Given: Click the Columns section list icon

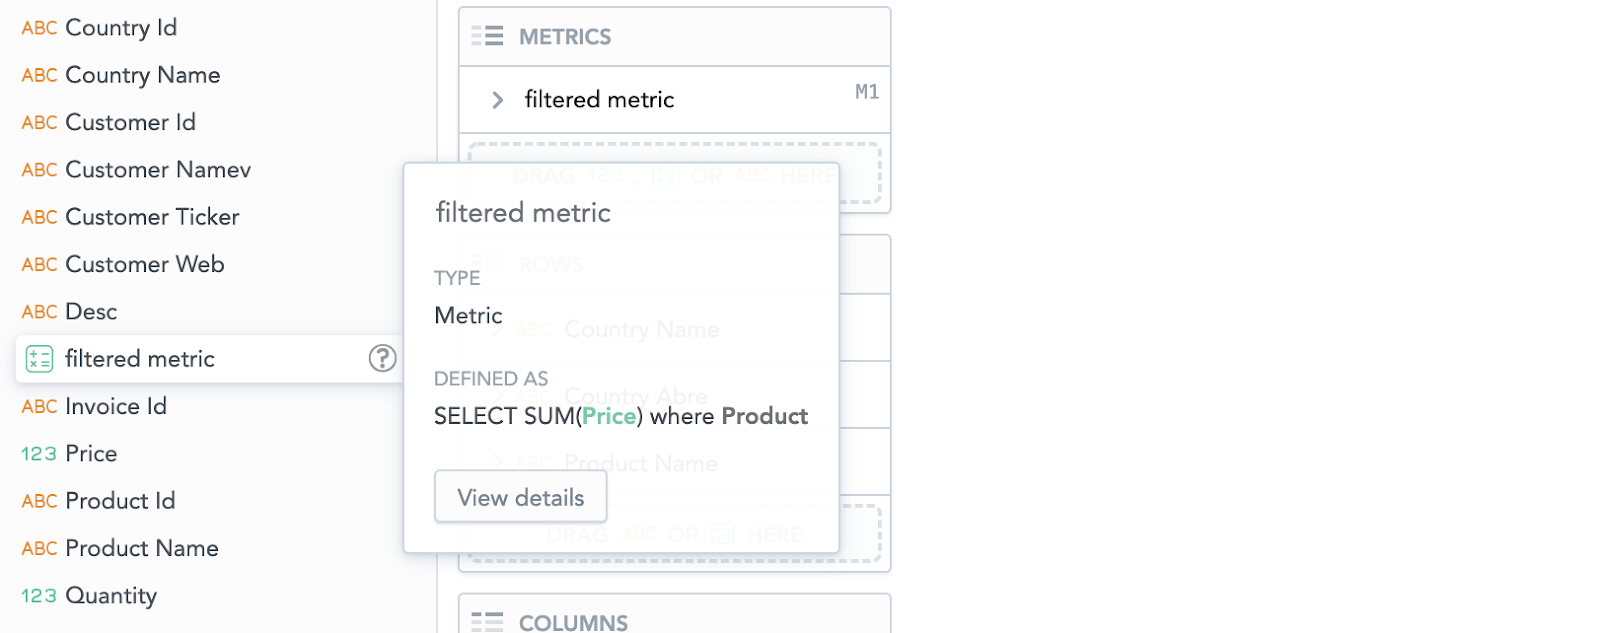Looking at the screenshot, I should [x=487, y=622].
